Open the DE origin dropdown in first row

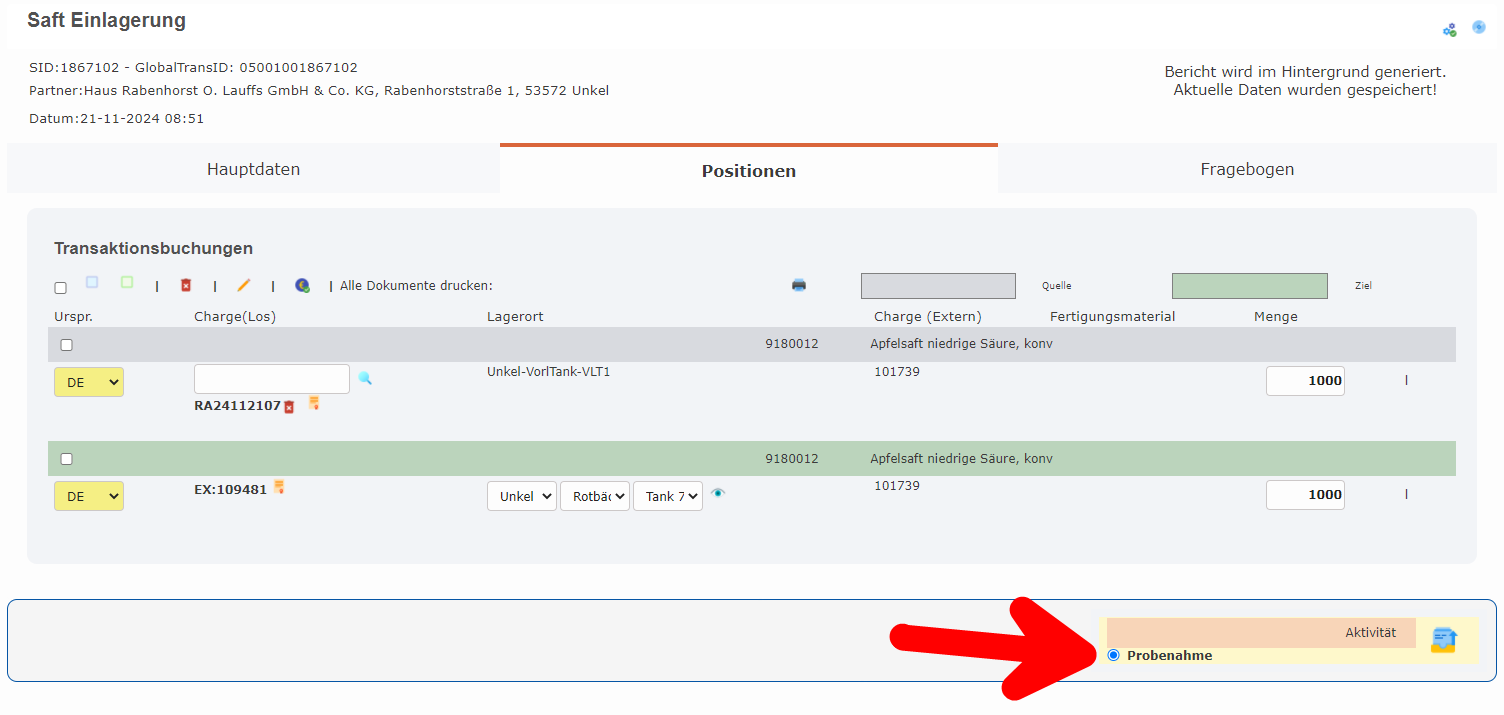89,381
